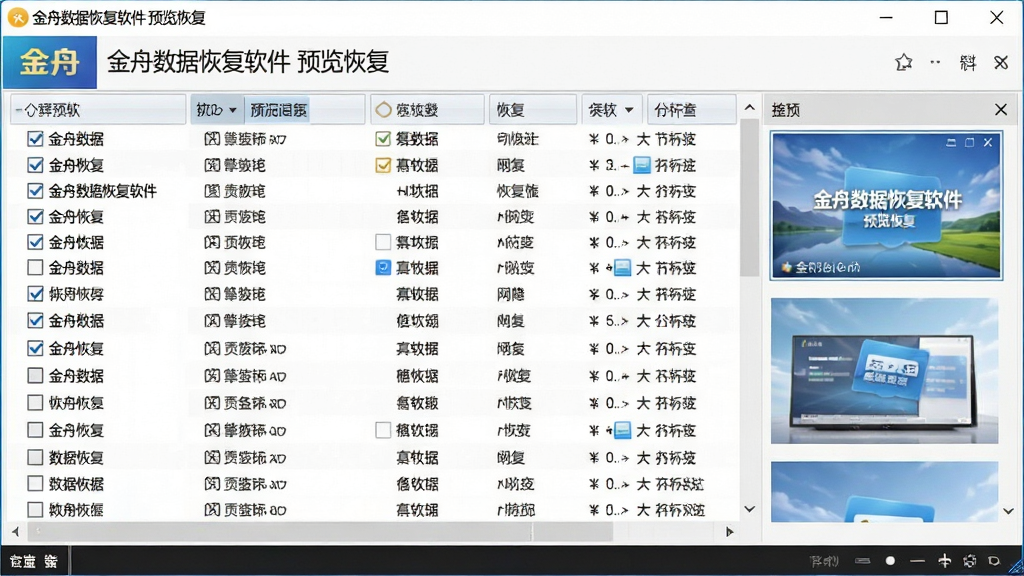Viewport: 1024px width, 576px height.
Task: Click the highlighted 预览 column header
Action: pos(304,110)
